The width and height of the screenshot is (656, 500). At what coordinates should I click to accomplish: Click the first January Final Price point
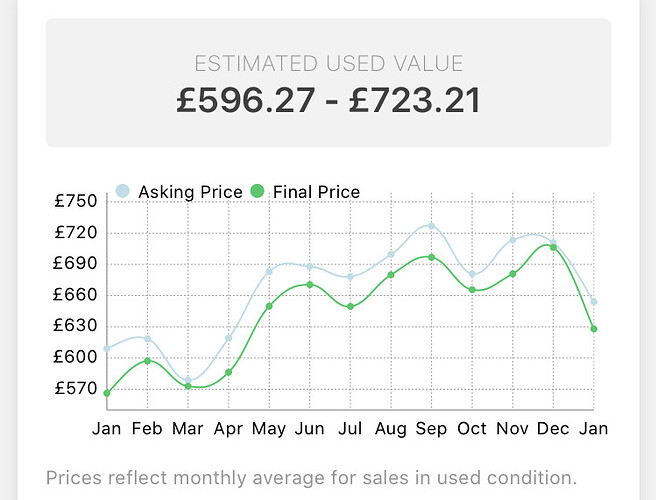pyautogui.click(x=107, y=393)
